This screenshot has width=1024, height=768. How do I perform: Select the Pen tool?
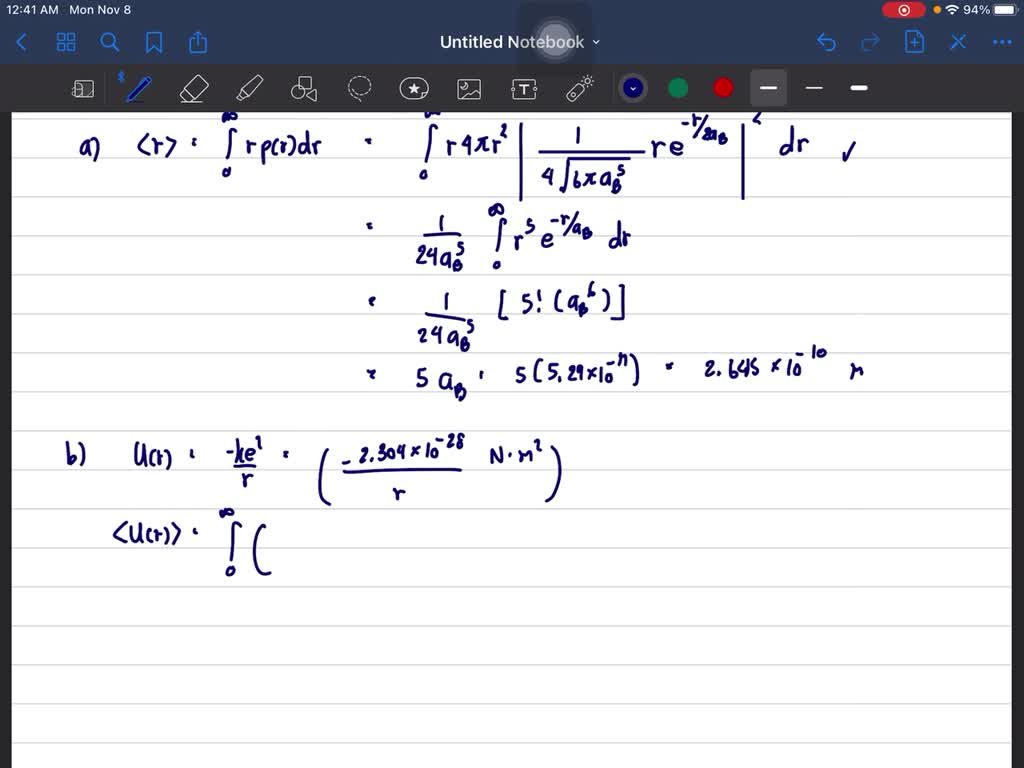(137, 88)
